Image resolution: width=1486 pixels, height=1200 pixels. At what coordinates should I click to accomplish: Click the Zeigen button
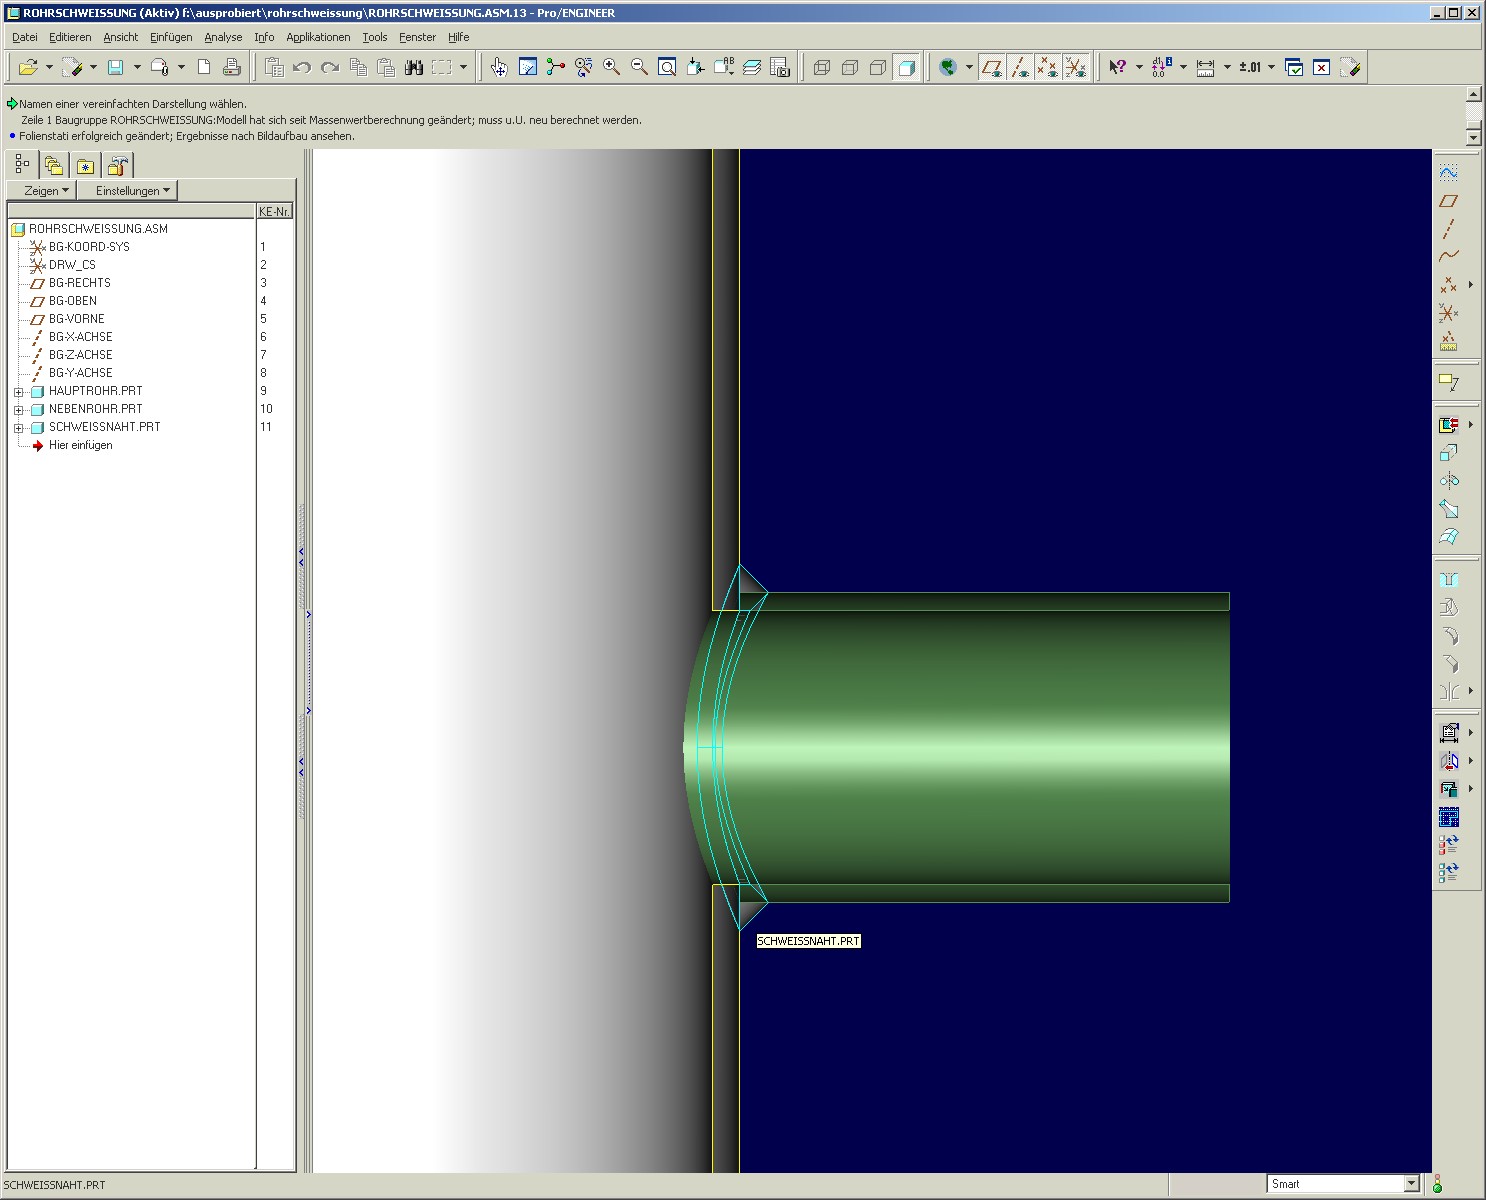[x=46, y=190]
